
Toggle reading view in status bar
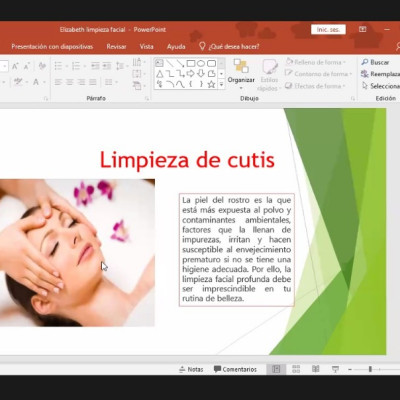tap(315, 369)
